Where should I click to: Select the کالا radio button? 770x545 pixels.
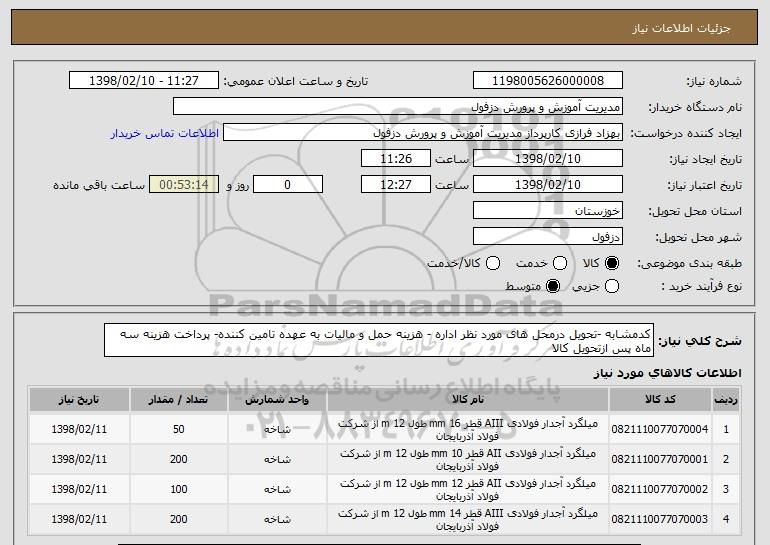[612, 264]
